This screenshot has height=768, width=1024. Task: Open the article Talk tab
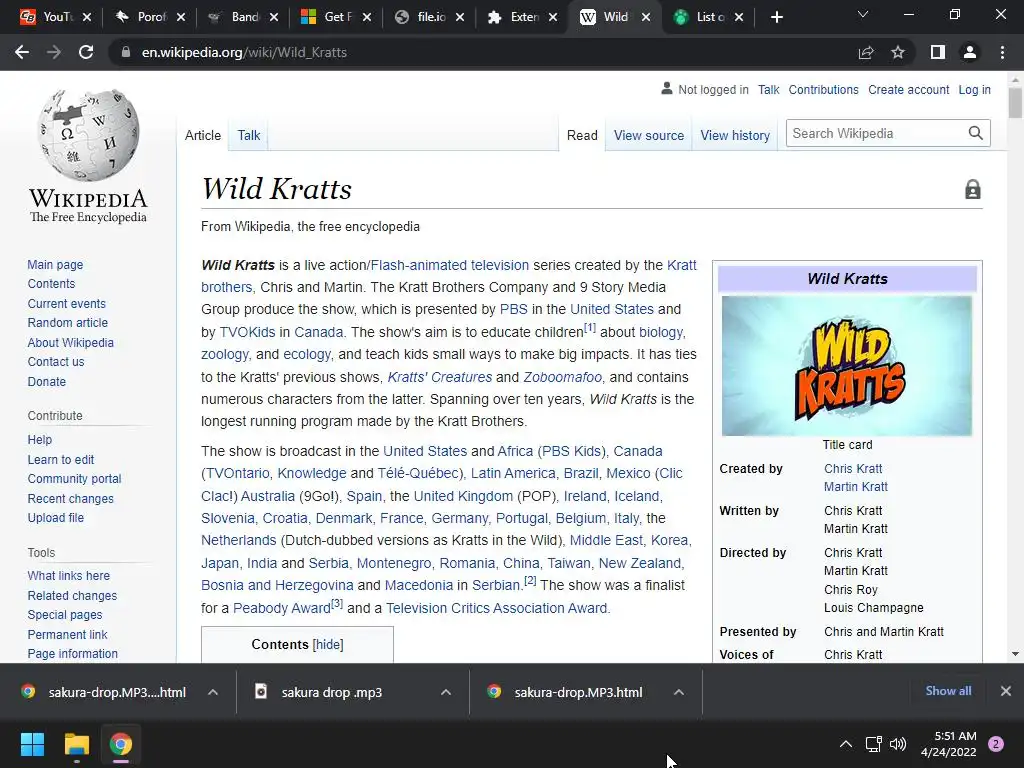[x=248, y=135]
